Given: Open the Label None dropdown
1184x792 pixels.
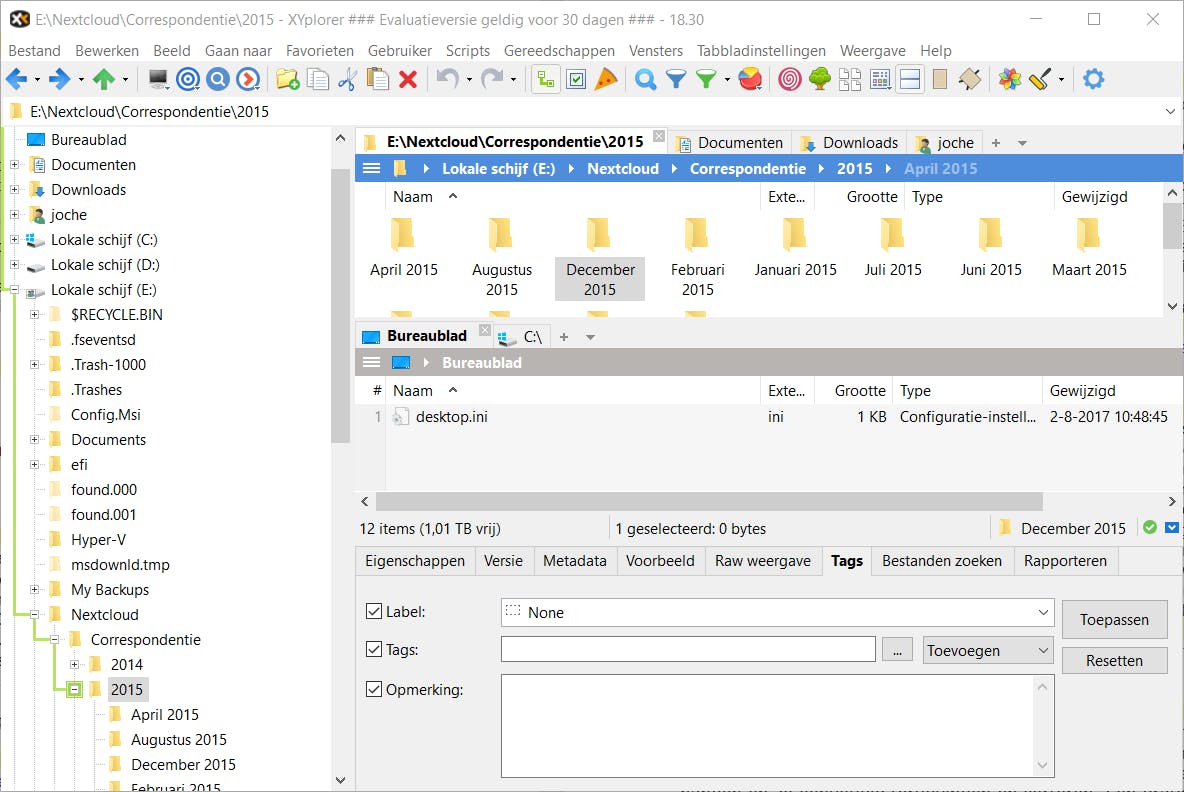Looking at the screenshot, I should pyautogui.click(x=778, y=612).
